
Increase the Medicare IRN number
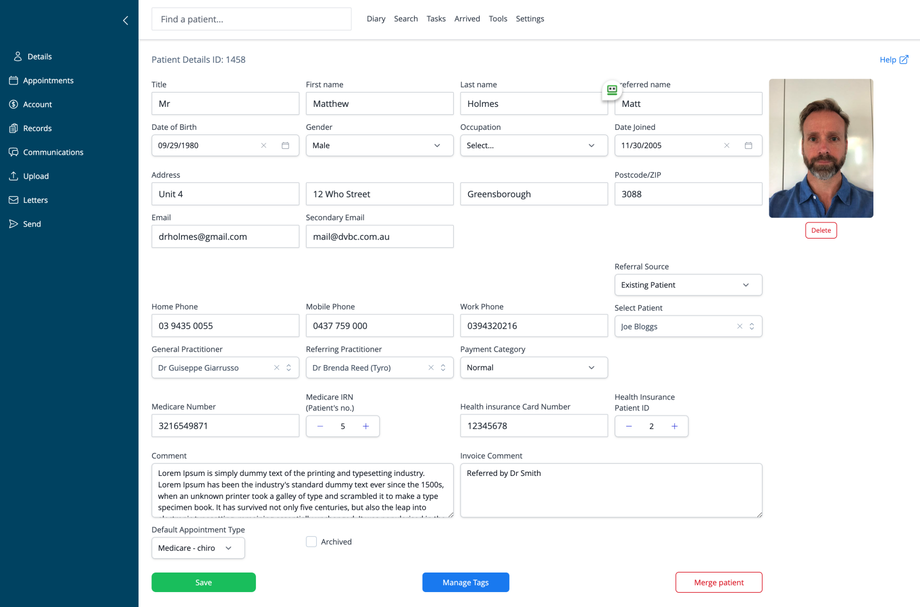coord(366,427)
